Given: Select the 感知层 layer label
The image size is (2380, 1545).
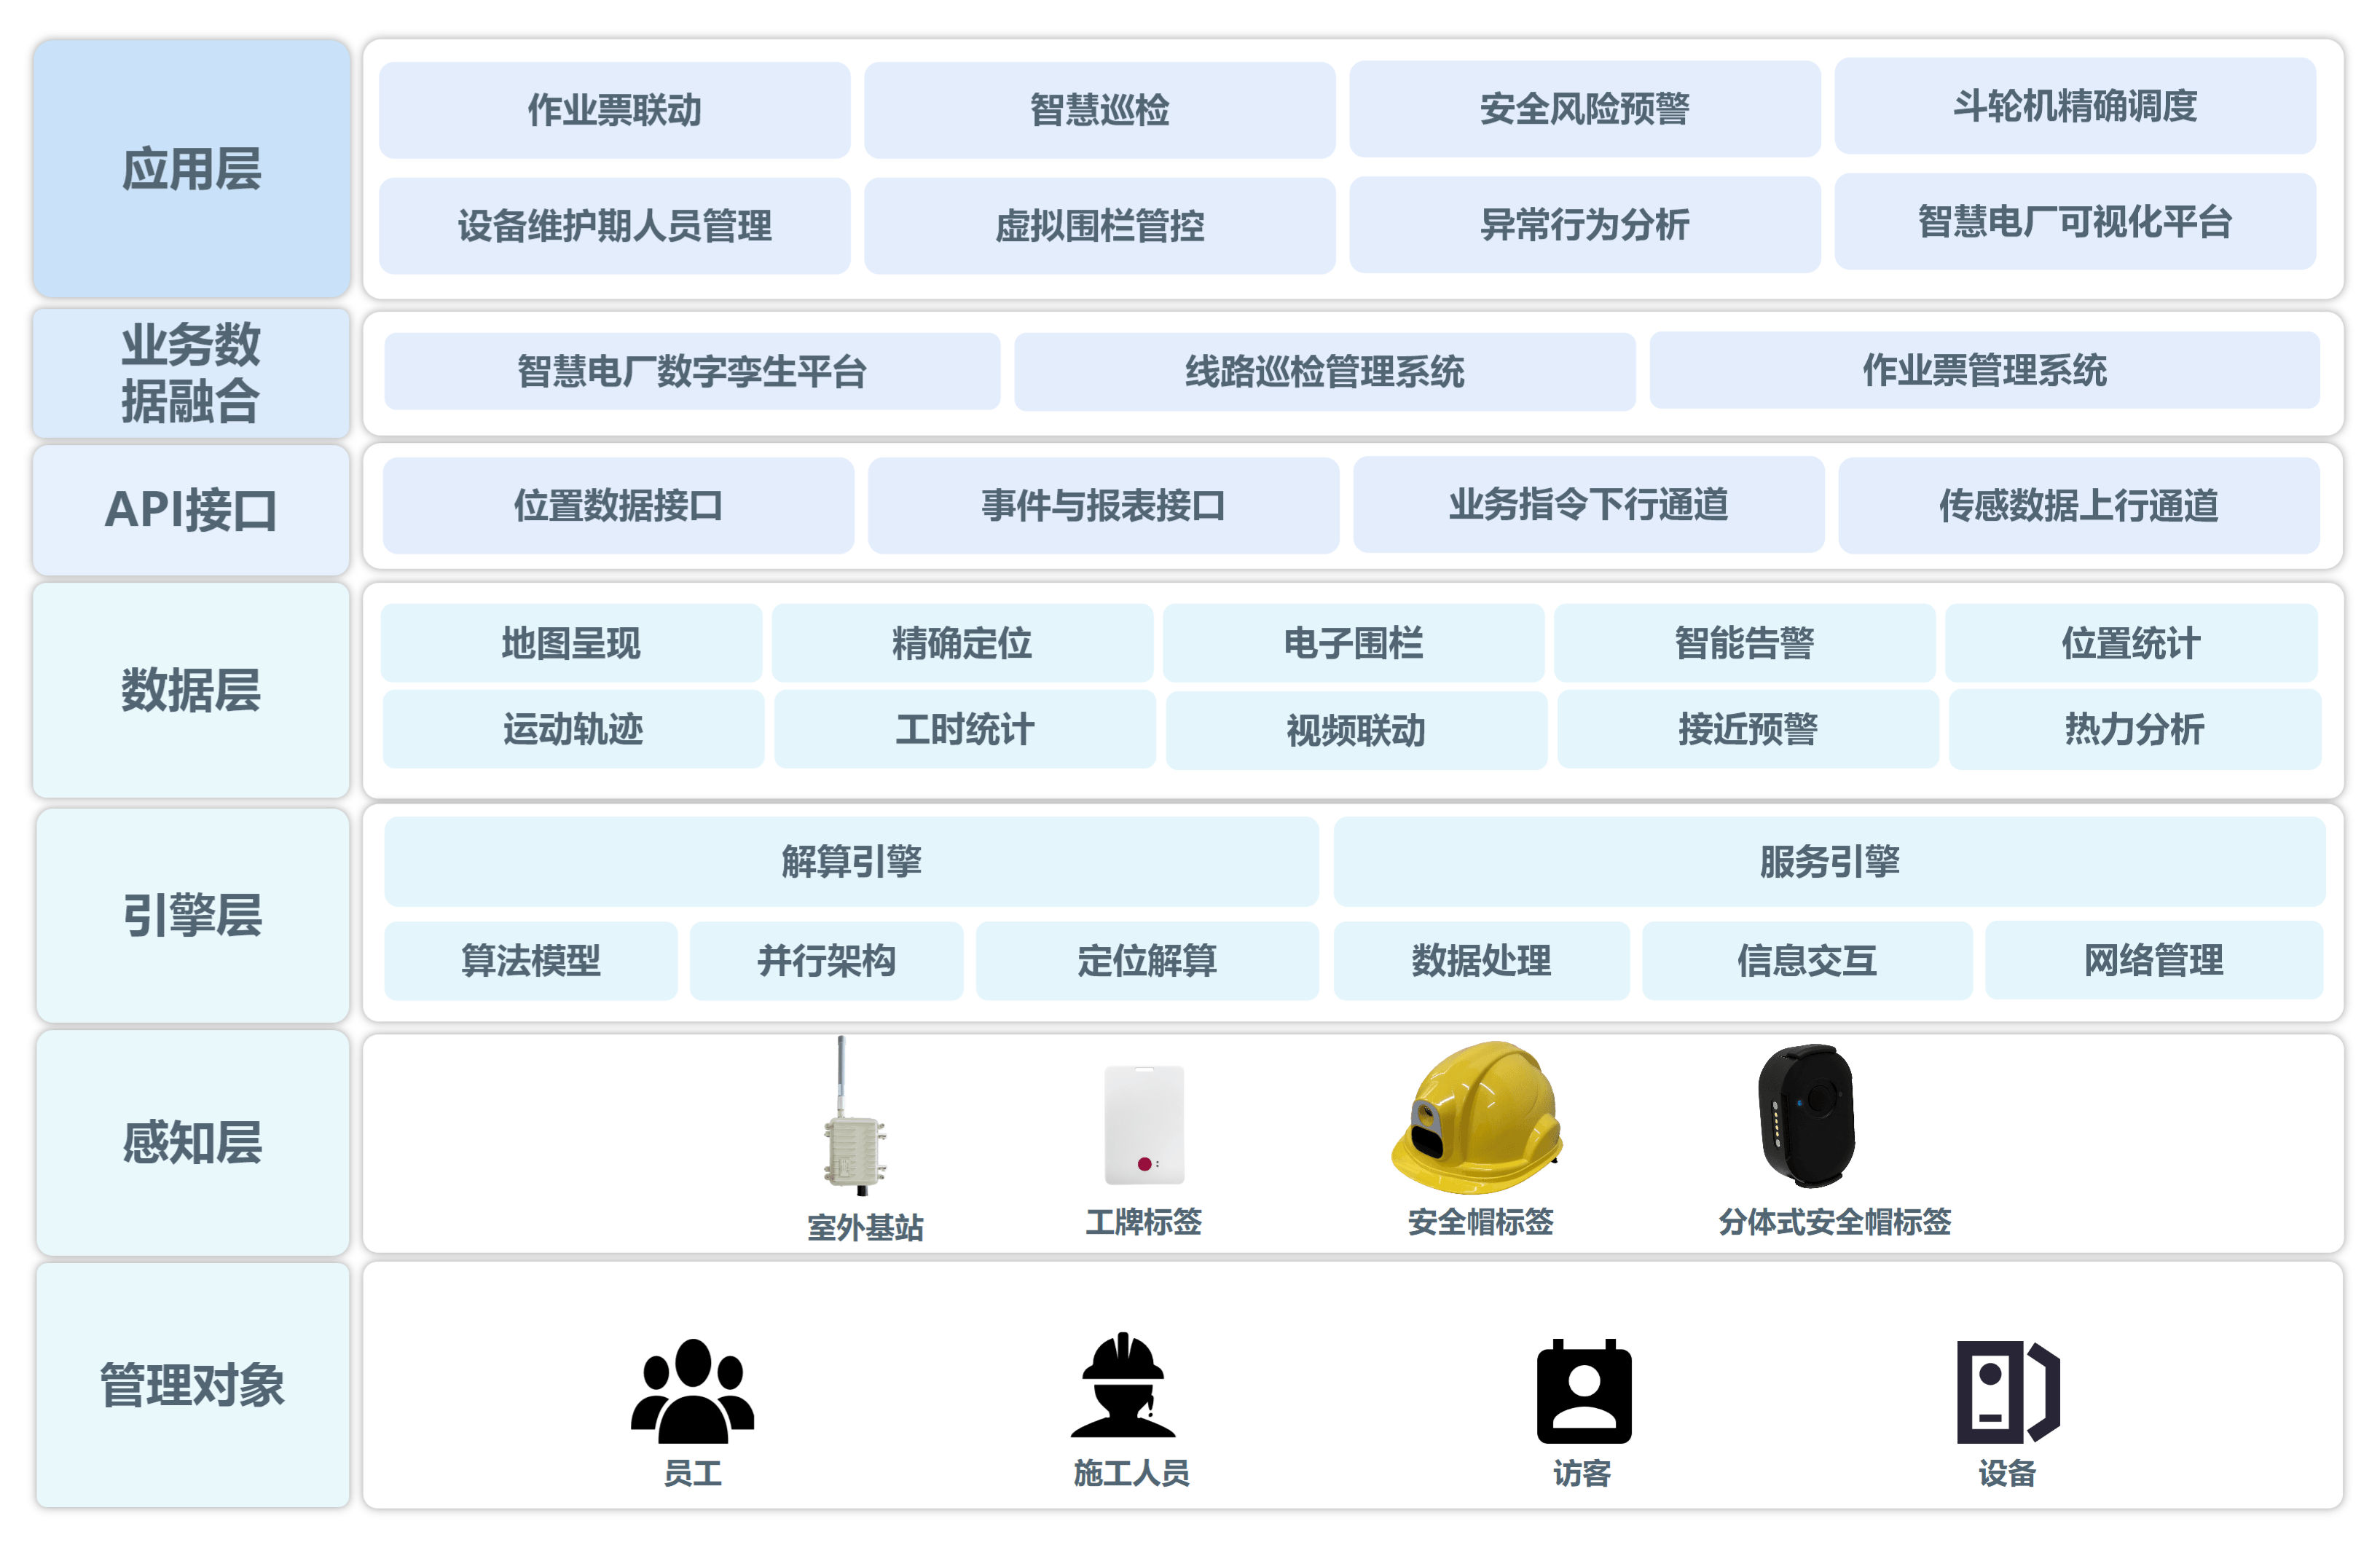Looking at the screenshot, I should tap(192, 1143).
